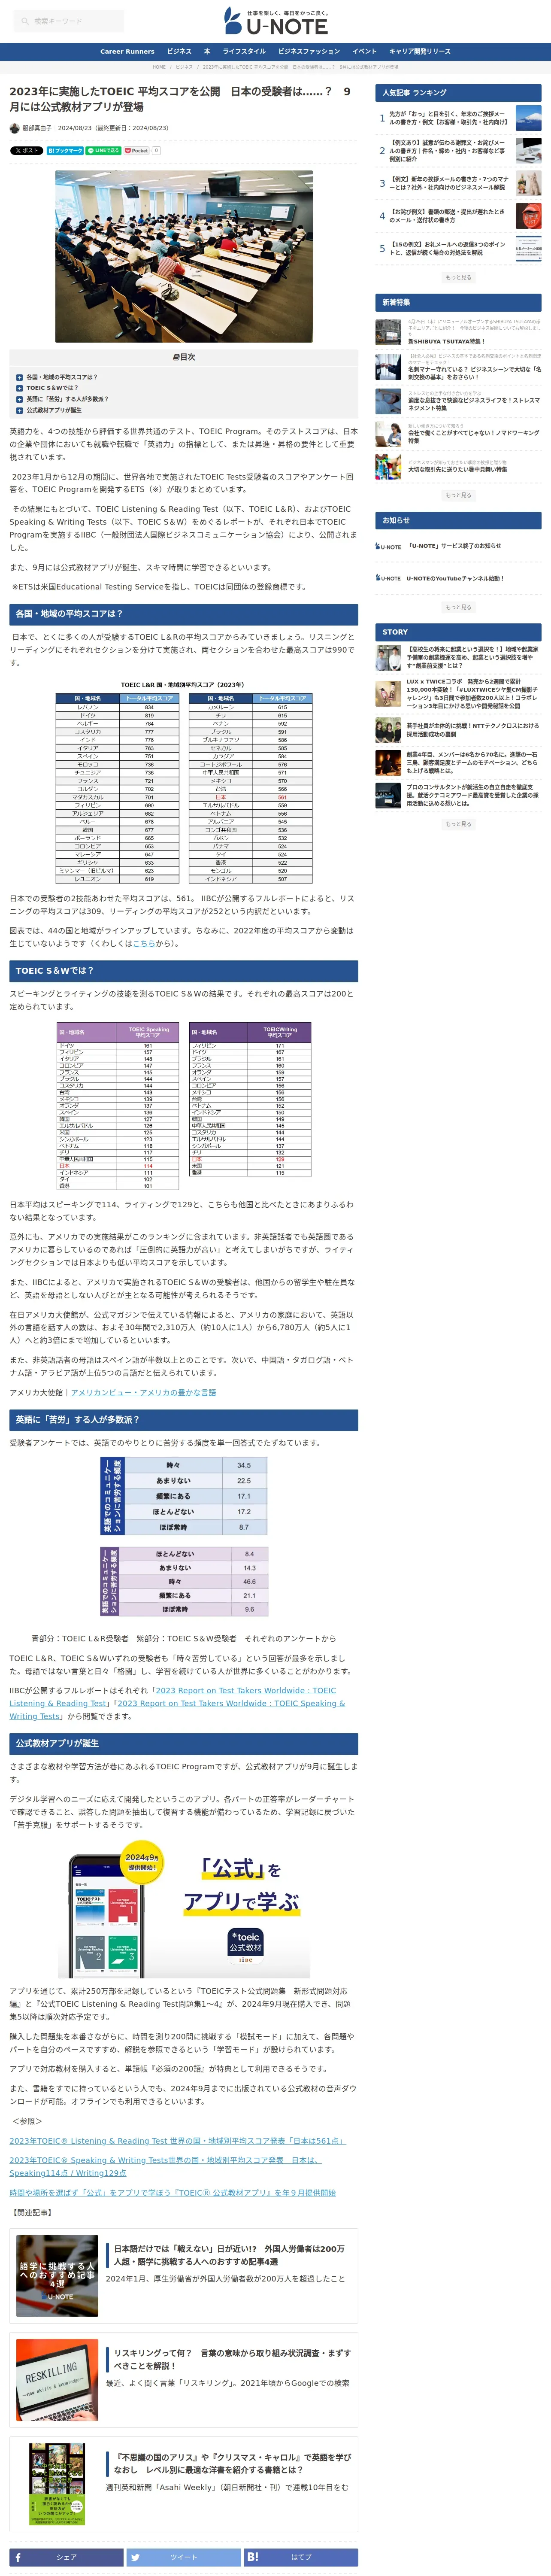
Task: Open TOEIC Writing score table image
Action: (250, 1099)
